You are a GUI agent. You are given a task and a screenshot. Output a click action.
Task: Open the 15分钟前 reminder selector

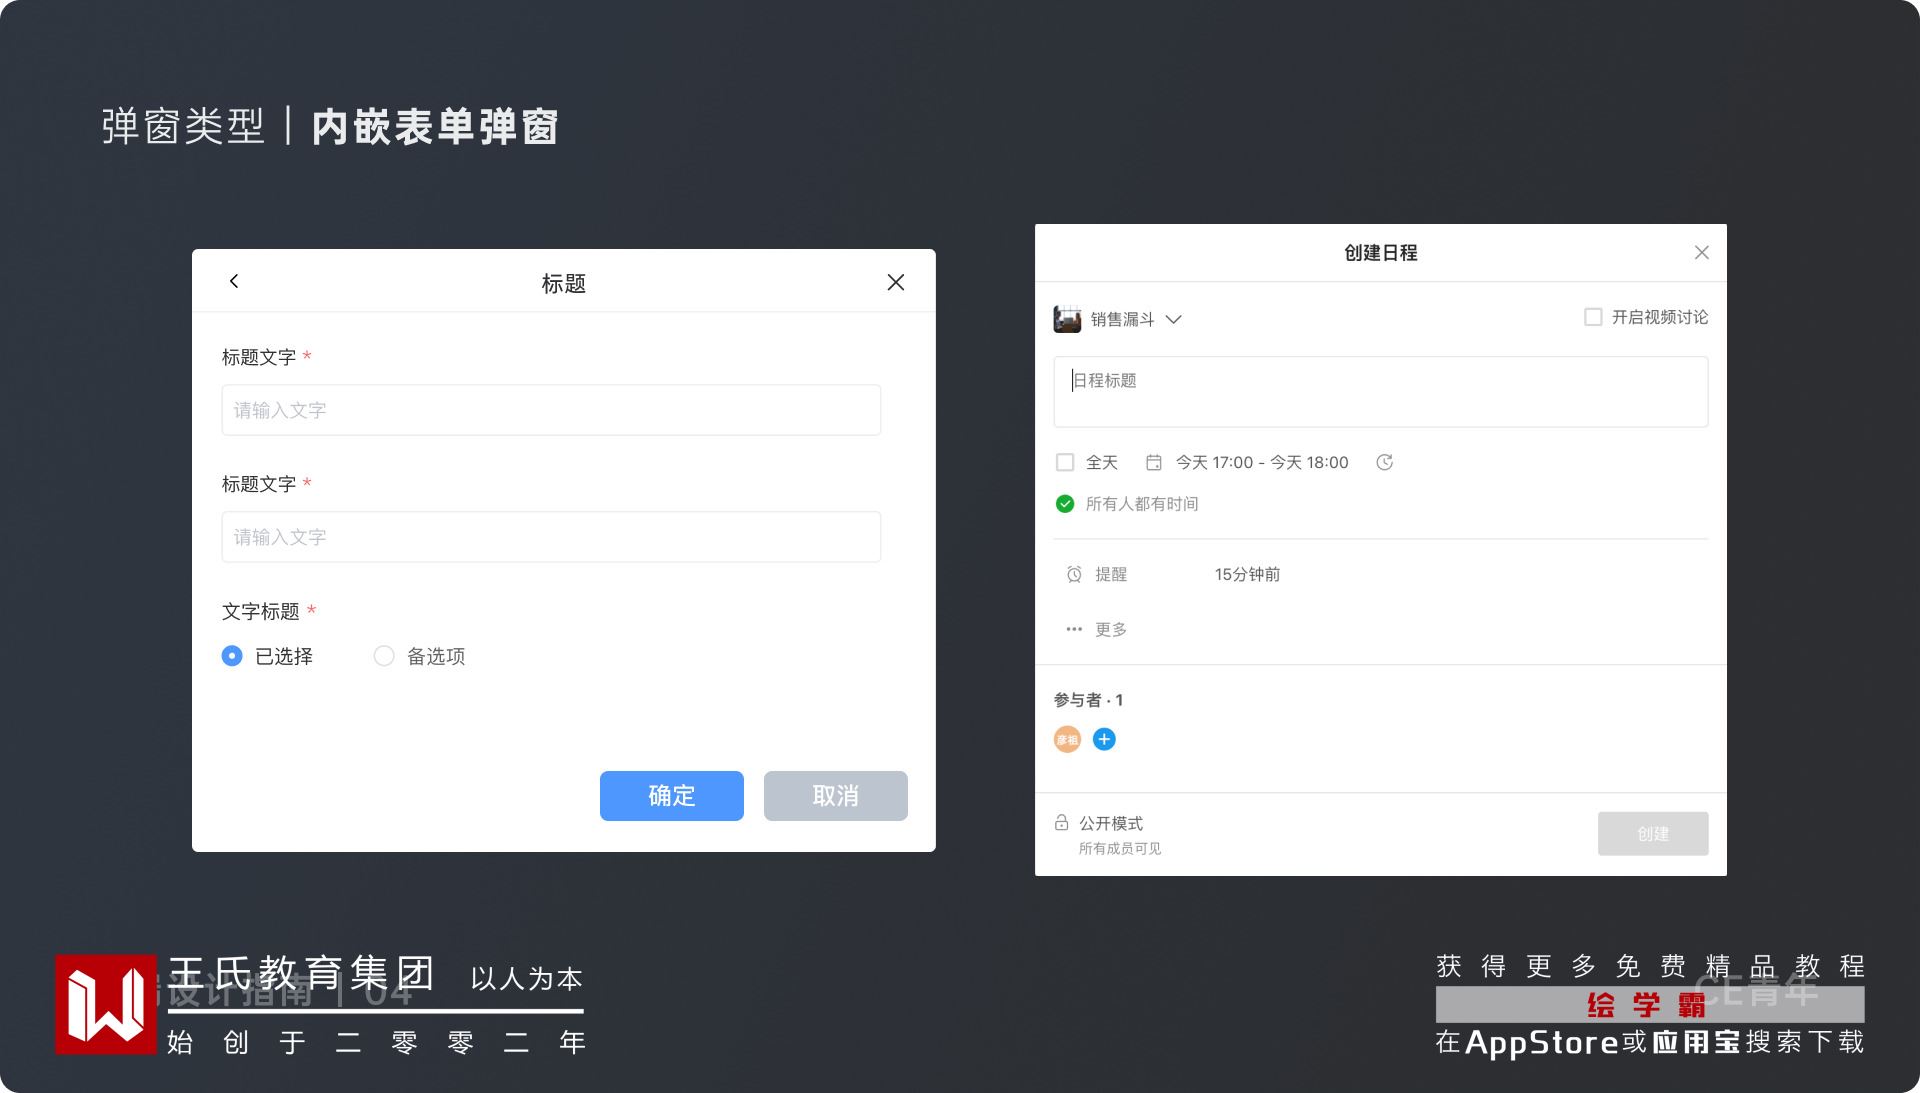[x=1247, y=574]
